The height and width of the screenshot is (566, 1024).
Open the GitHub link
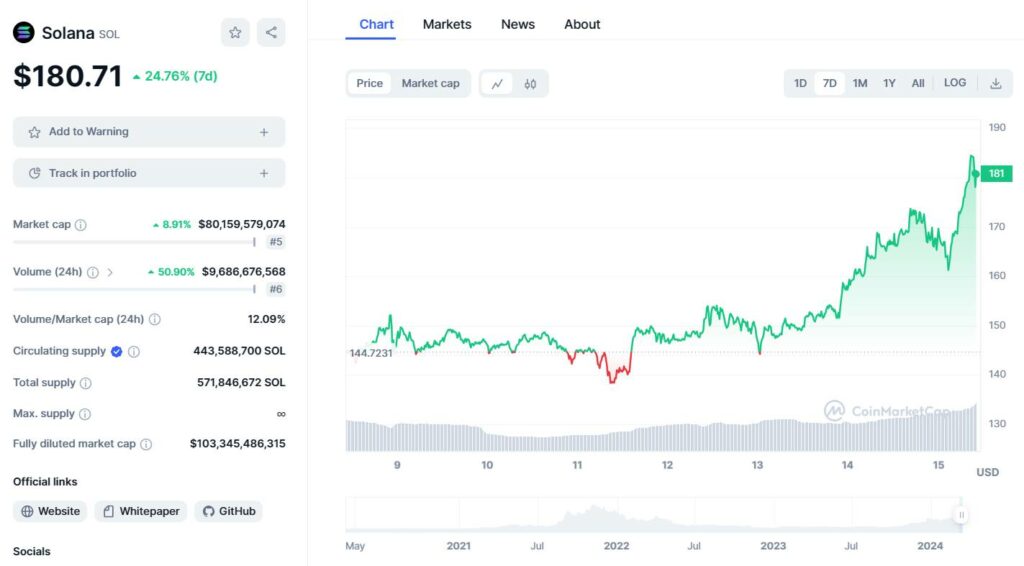coord(229,511)
